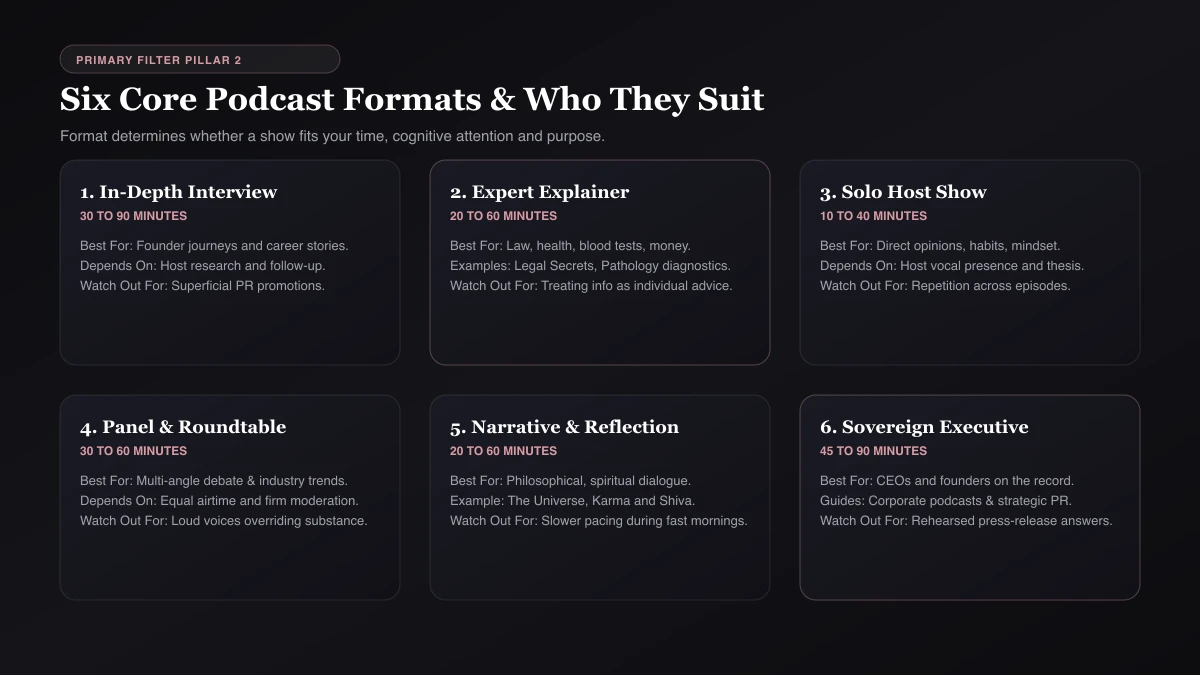Click the '30 TO 60 MINUTES' label under Panel & Roundtable
The height and width of the screenshot is (675, 1200).
coord(133,451)
